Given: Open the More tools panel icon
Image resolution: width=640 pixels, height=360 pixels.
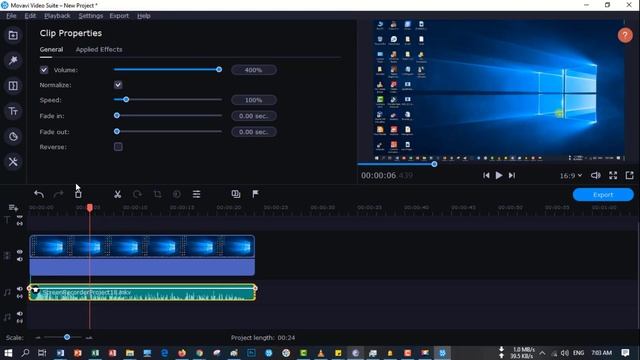Looking at the screenshot, I should pyautogui.click(x=13, y=162).
